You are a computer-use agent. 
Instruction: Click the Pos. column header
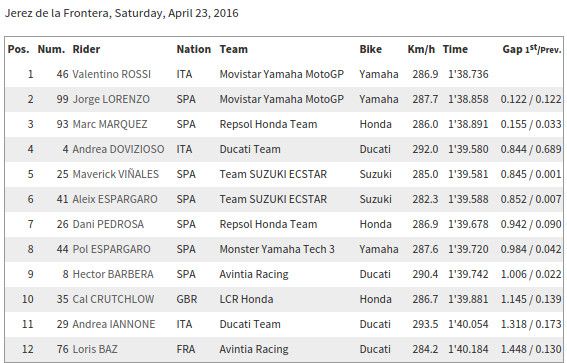[x=18, y=50]
